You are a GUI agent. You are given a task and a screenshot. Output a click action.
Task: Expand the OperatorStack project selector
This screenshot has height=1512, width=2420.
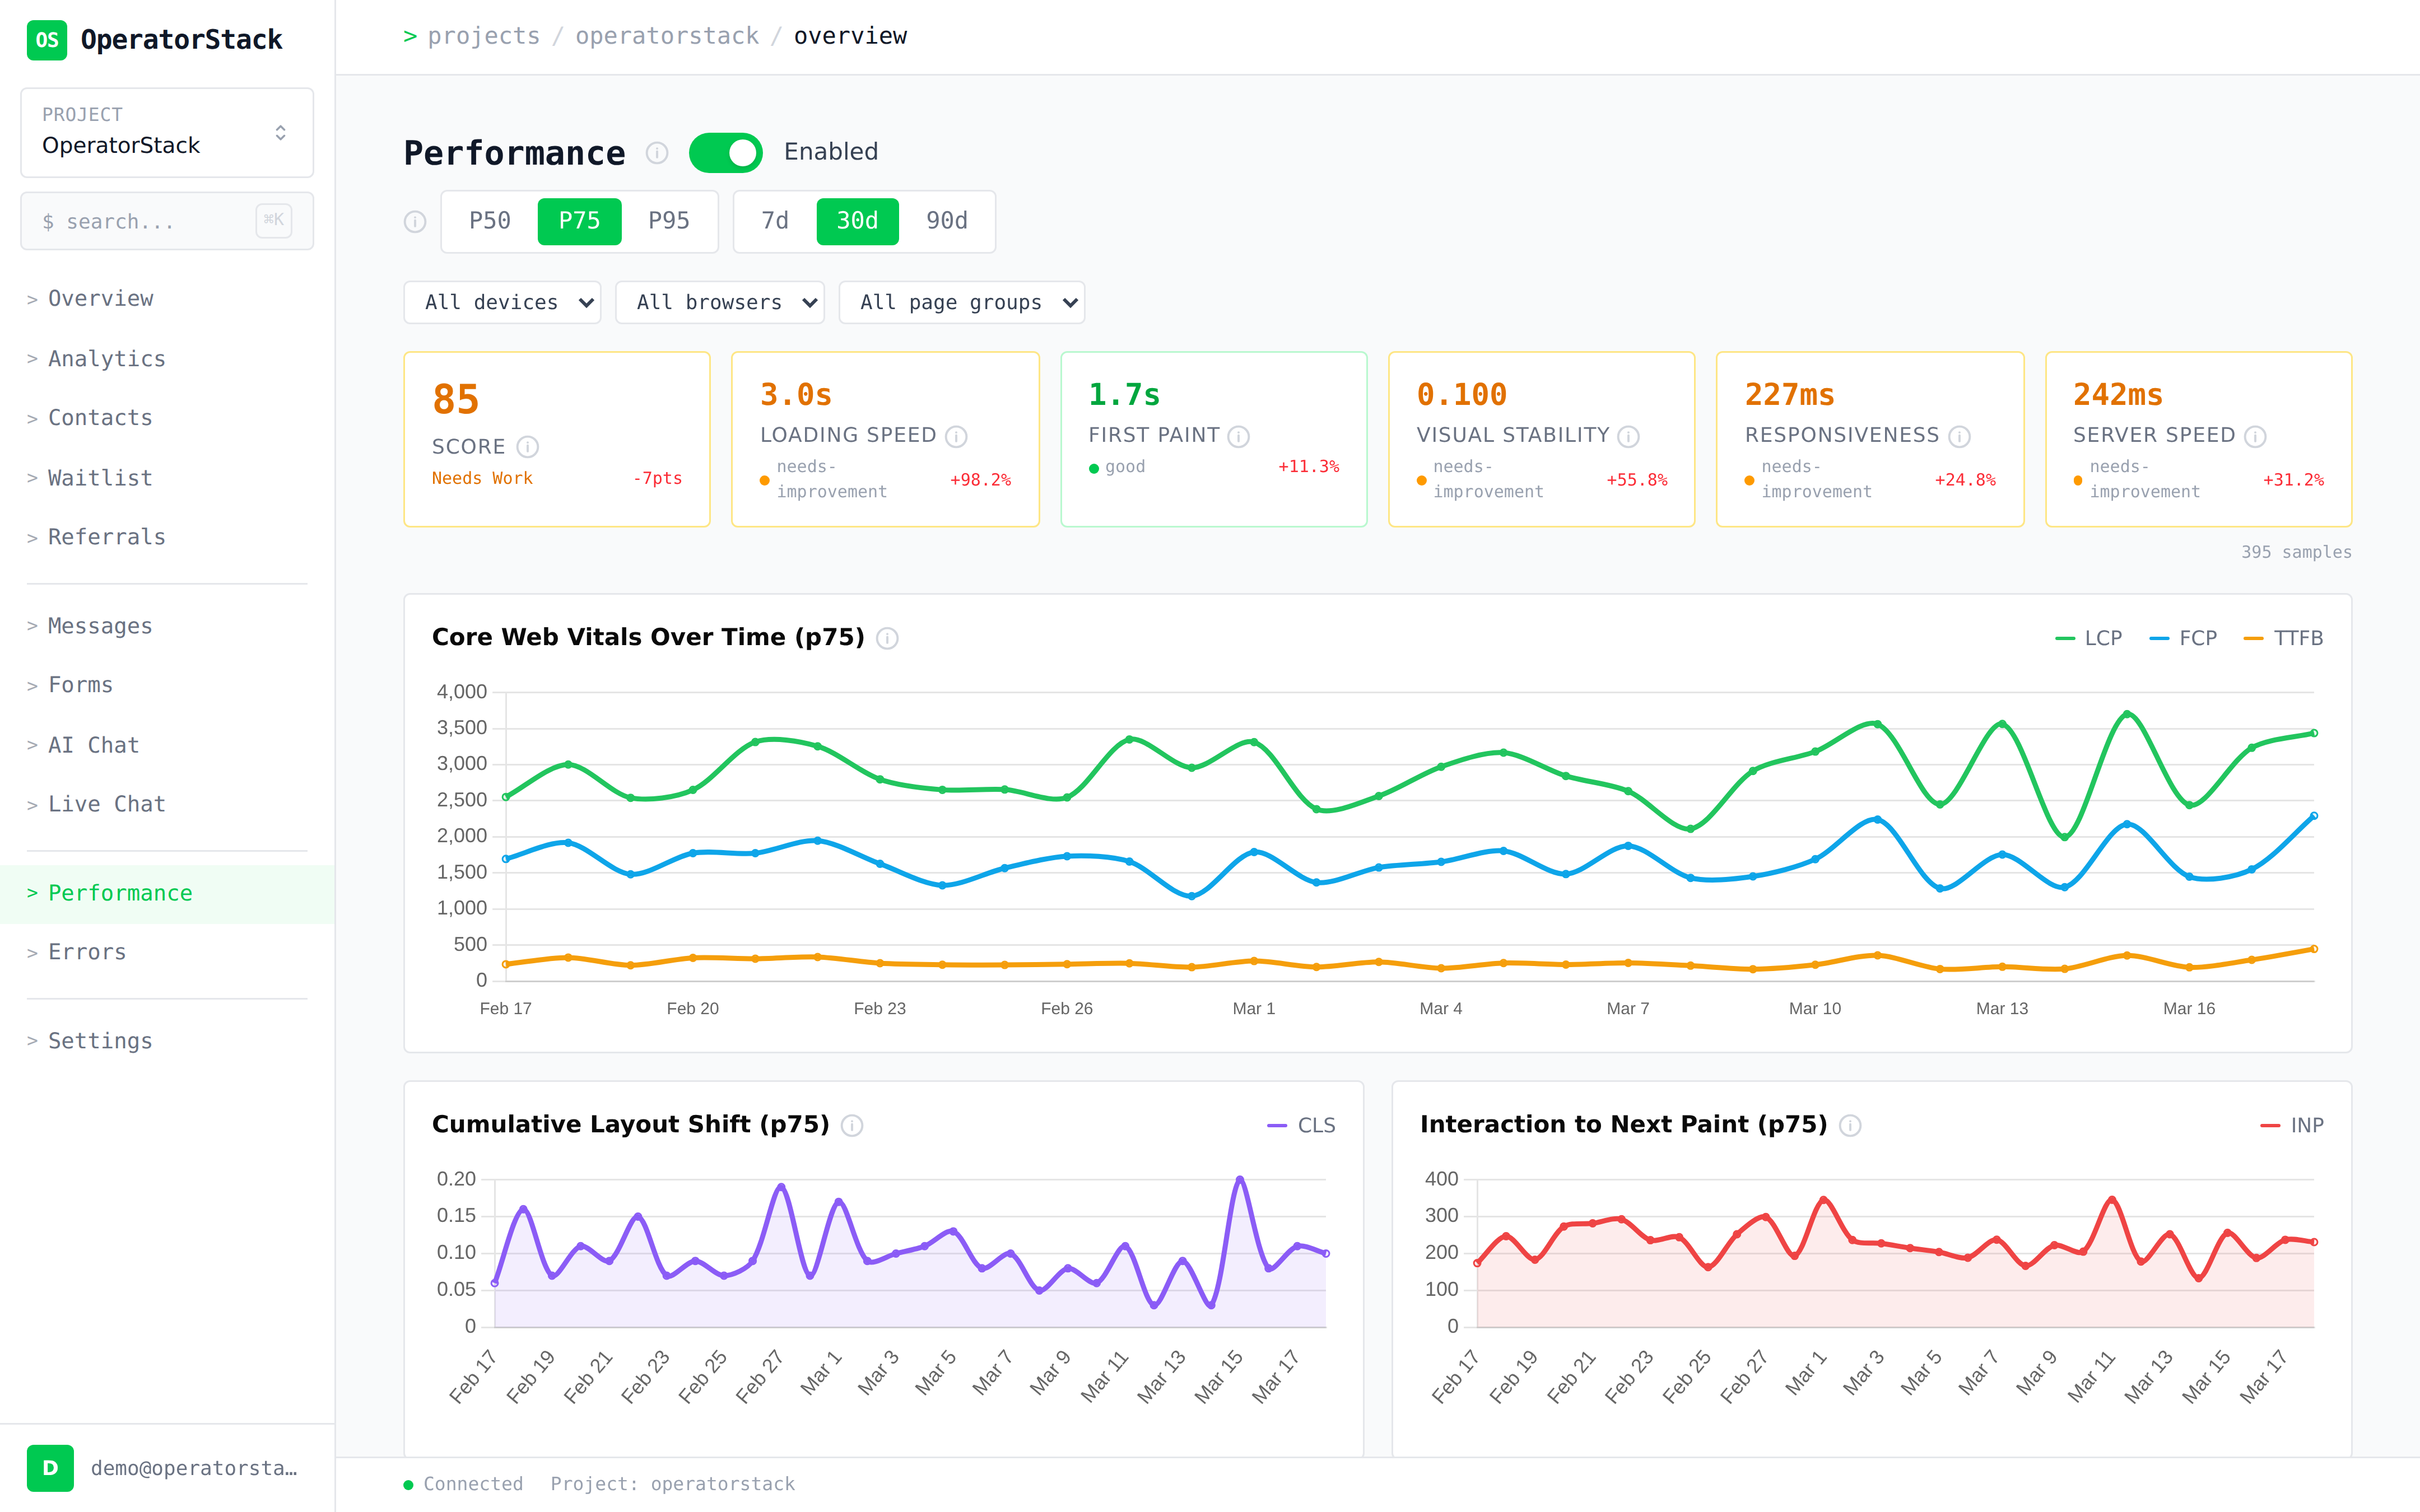coord(167,132)
